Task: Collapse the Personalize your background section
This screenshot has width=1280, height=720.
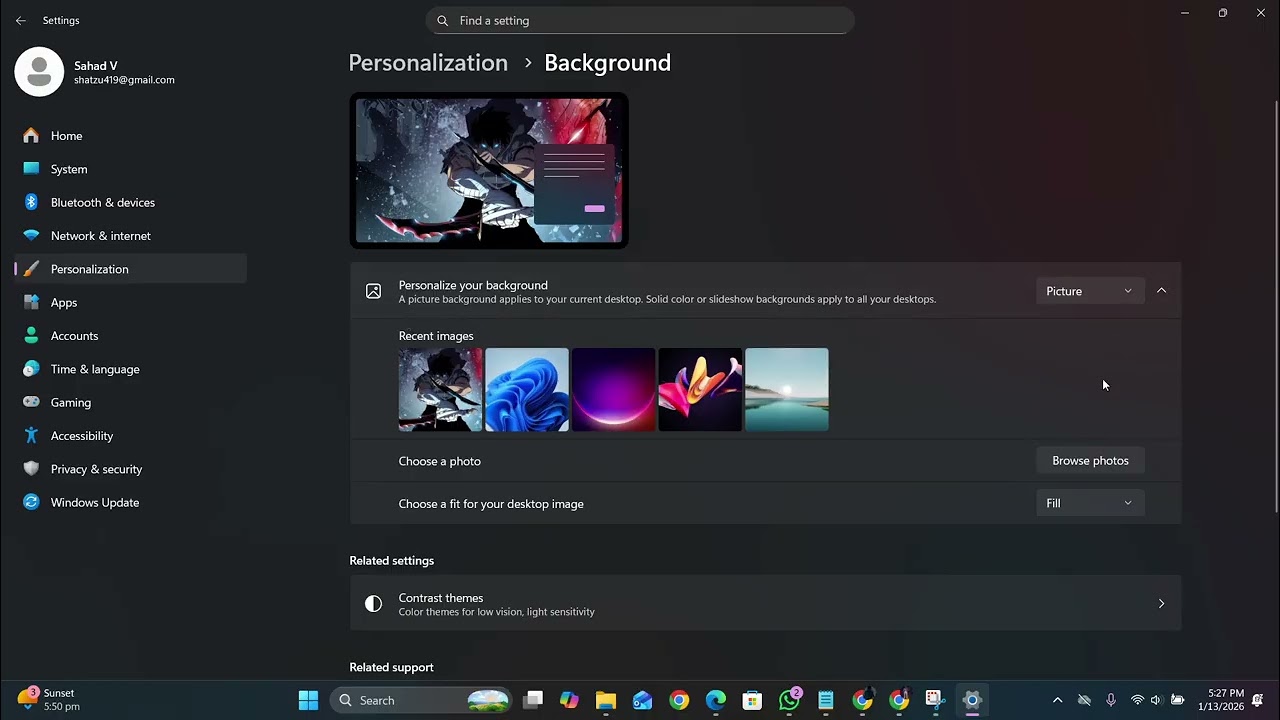Action: click(1161, 291)
